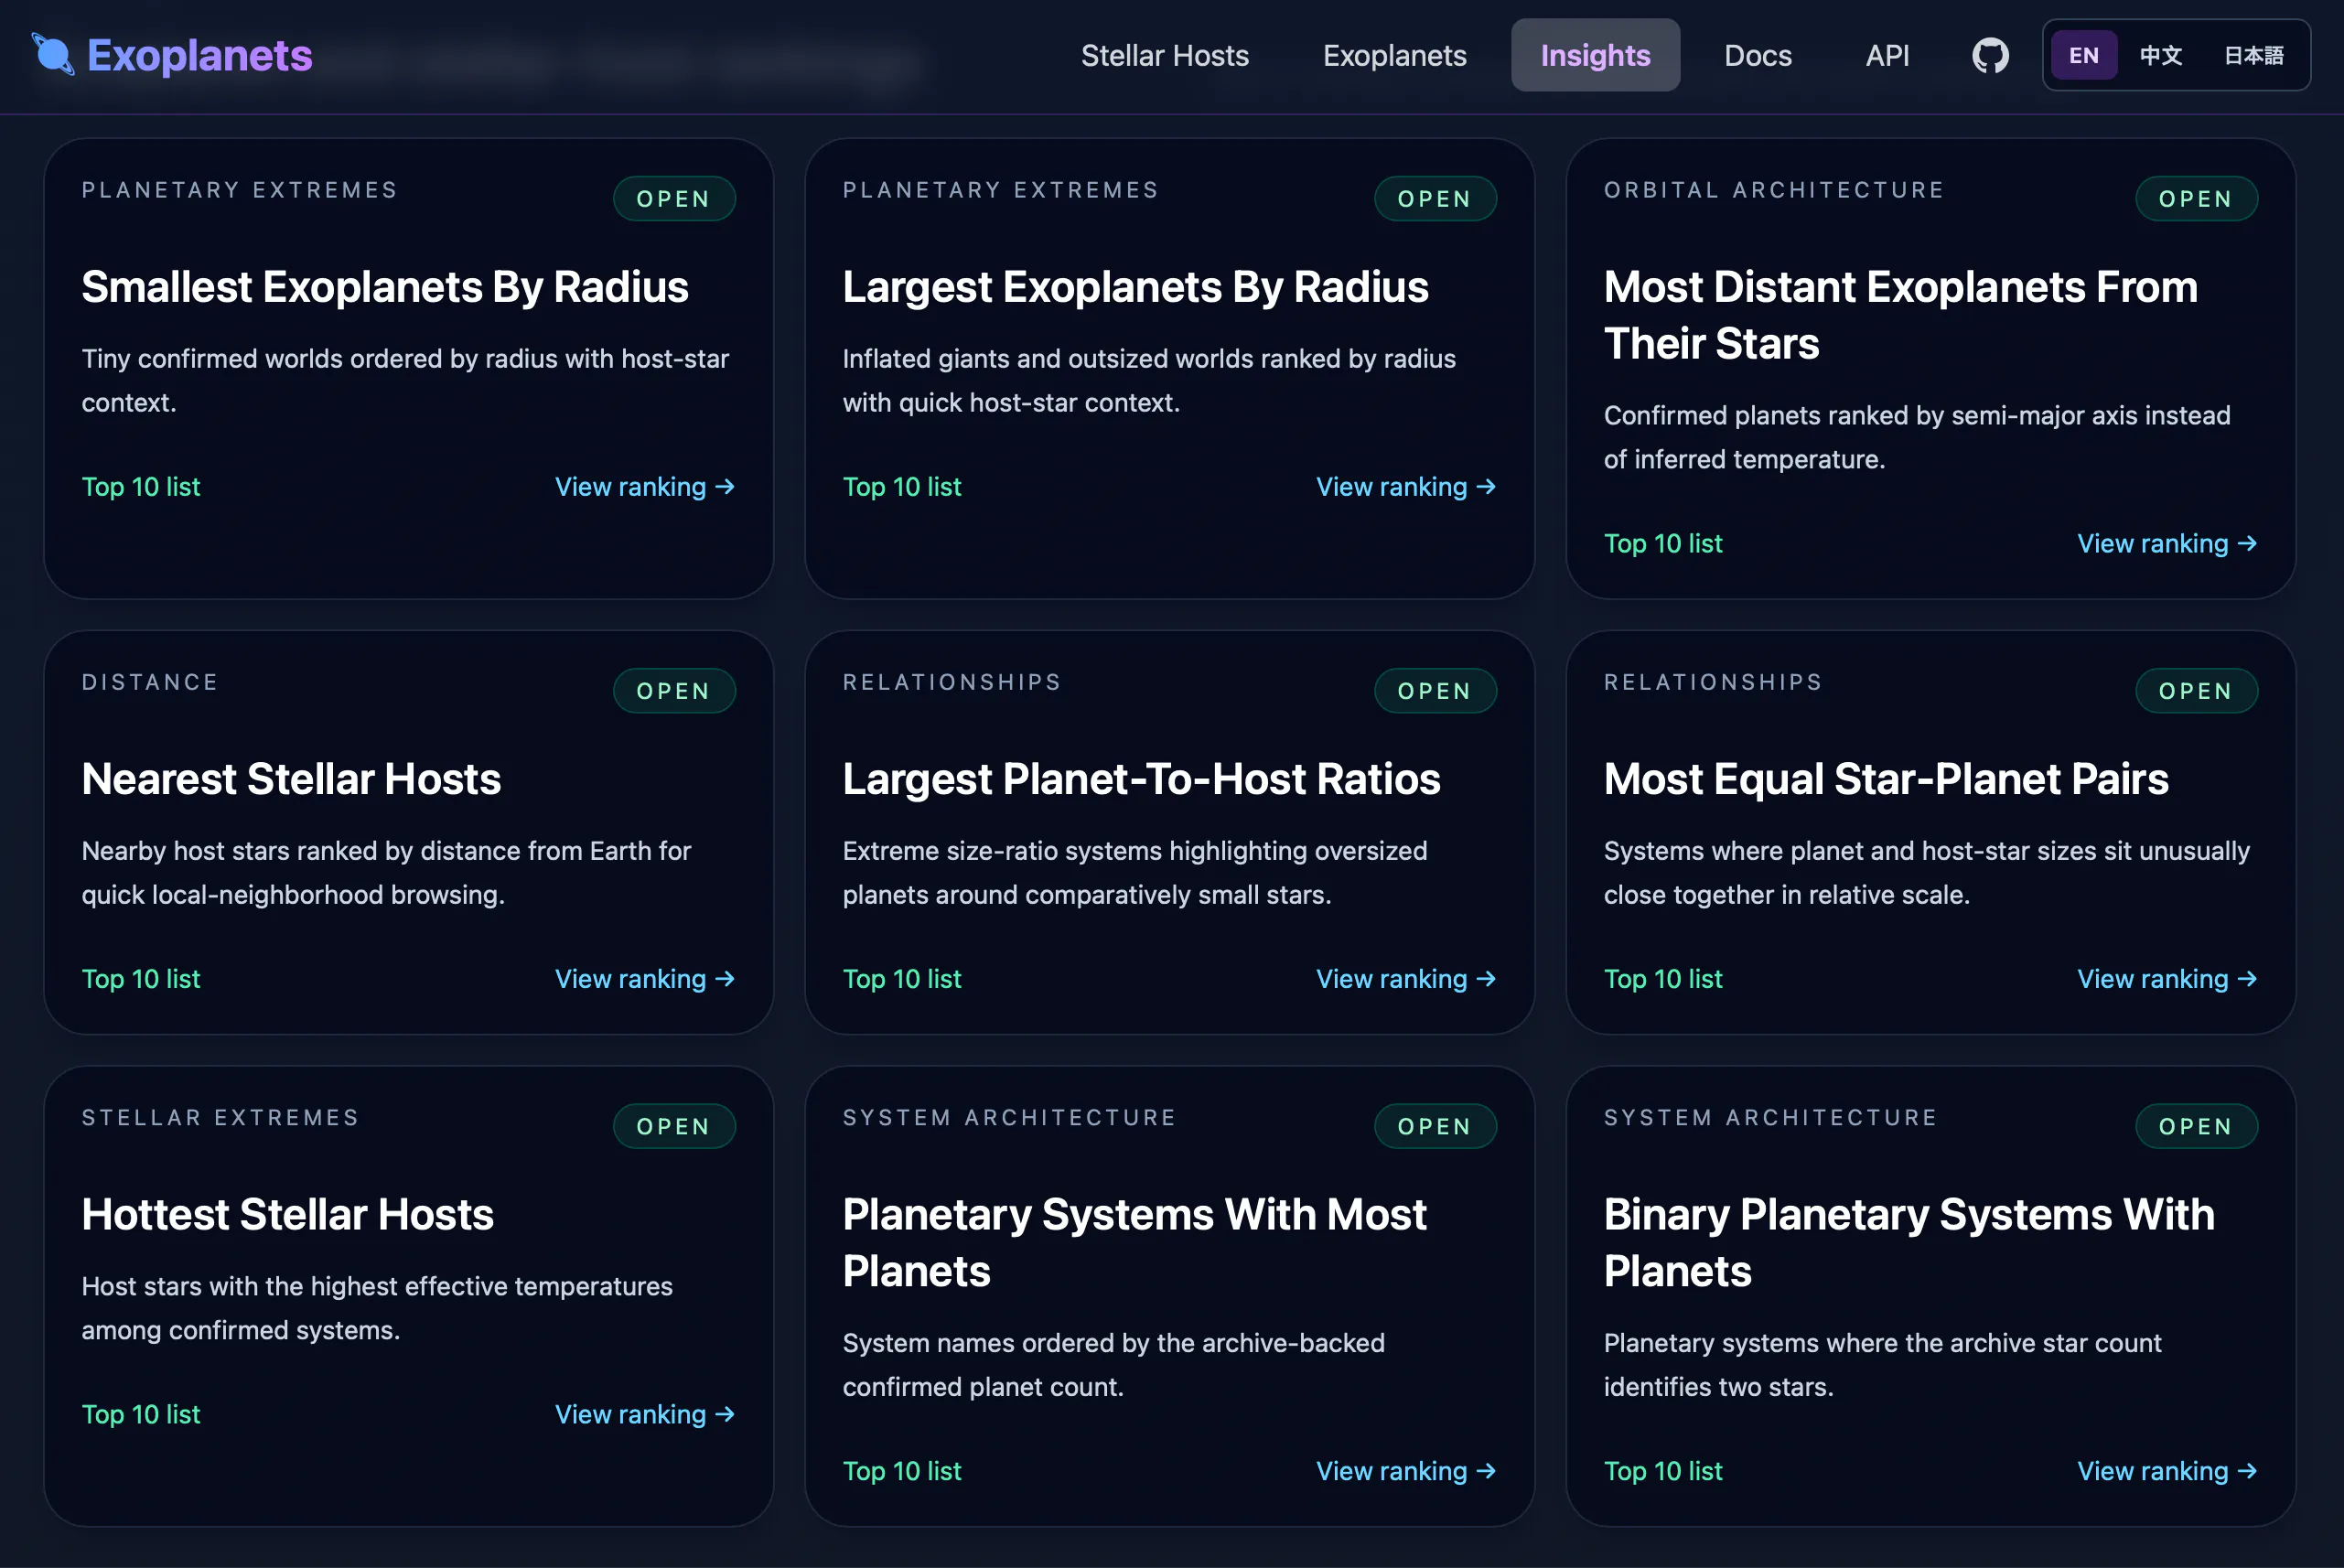Click OPEN badge on Most Distant Exoplanets card
Screen dimensions: 2344x1568
pos(2196,199)
